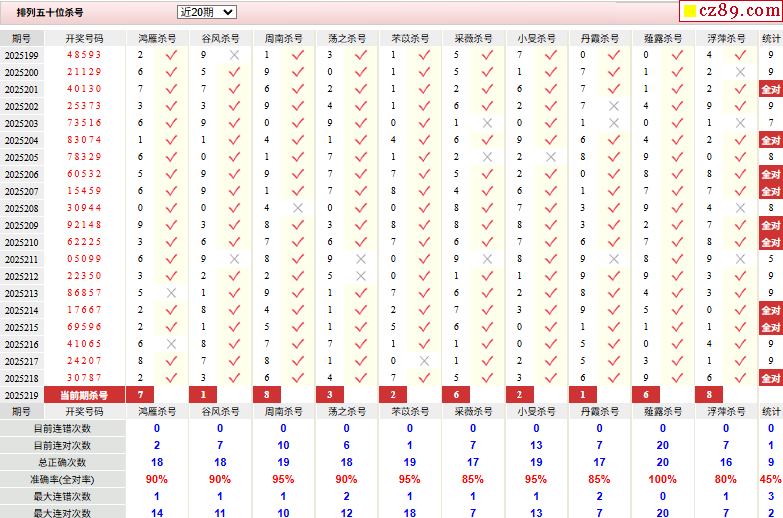Image resolution: width=783 pixels, height=518 pixels.
Task: Click draw number 60532
Action: (x=84, y=174)
